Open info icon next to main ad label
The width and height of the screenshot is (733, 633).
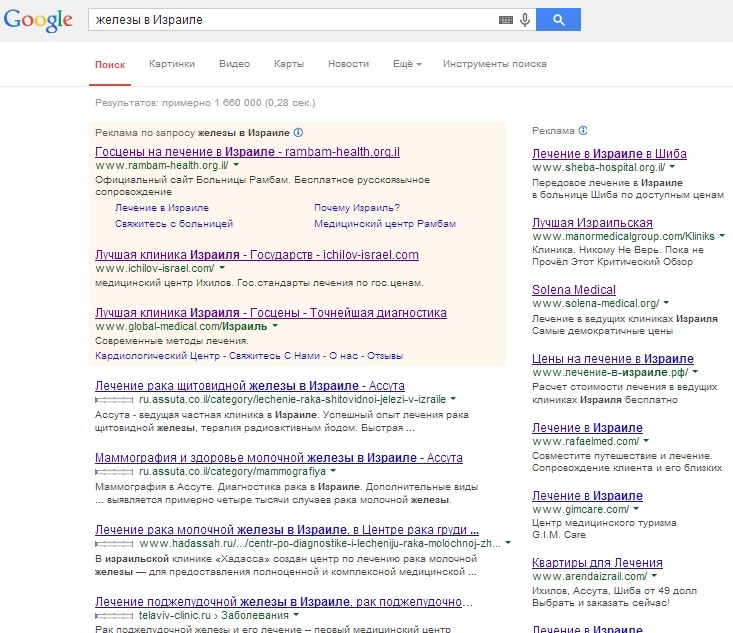pos(298,133)
